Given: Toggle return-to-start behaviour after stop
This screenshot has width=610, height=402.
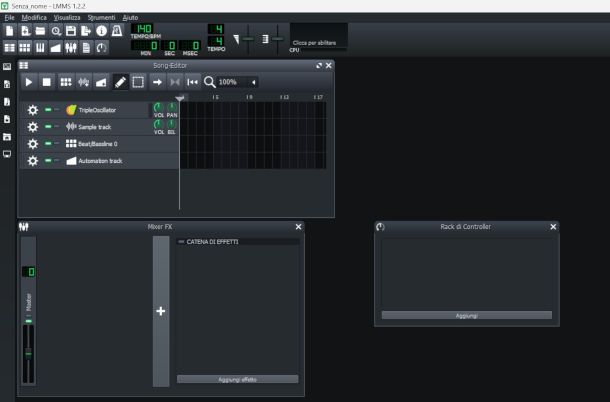Looking at the screenshot, I should (193, 82).
